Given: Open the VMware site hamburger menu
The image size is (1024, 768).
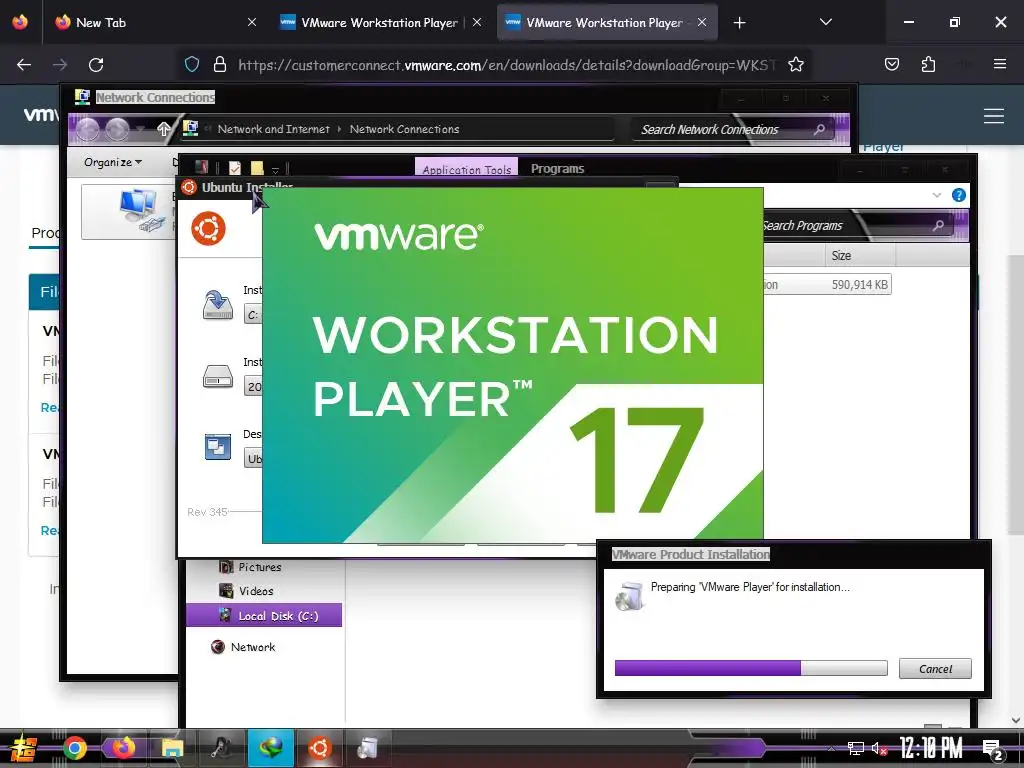Looking at the screenshot, I should (993, 116).
